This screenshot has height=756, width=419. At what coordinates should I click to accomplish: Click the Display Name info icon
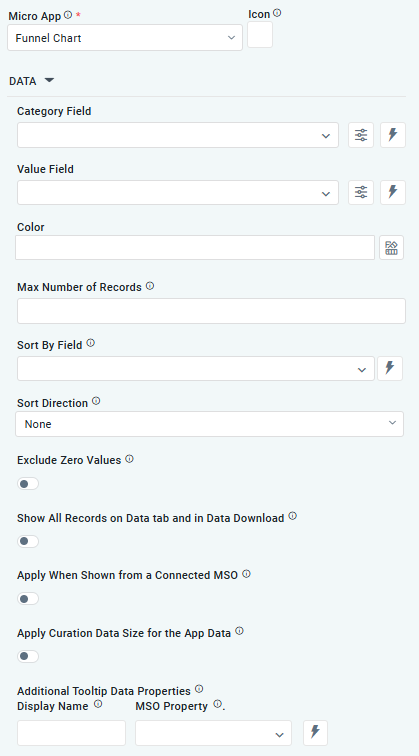[x=98, y=704]
